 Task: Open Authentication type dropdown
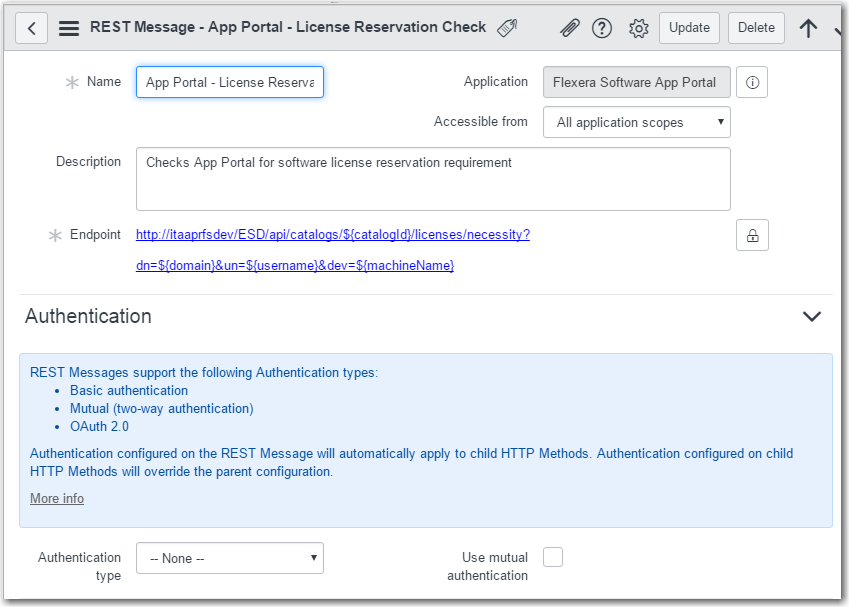[230, 558]
